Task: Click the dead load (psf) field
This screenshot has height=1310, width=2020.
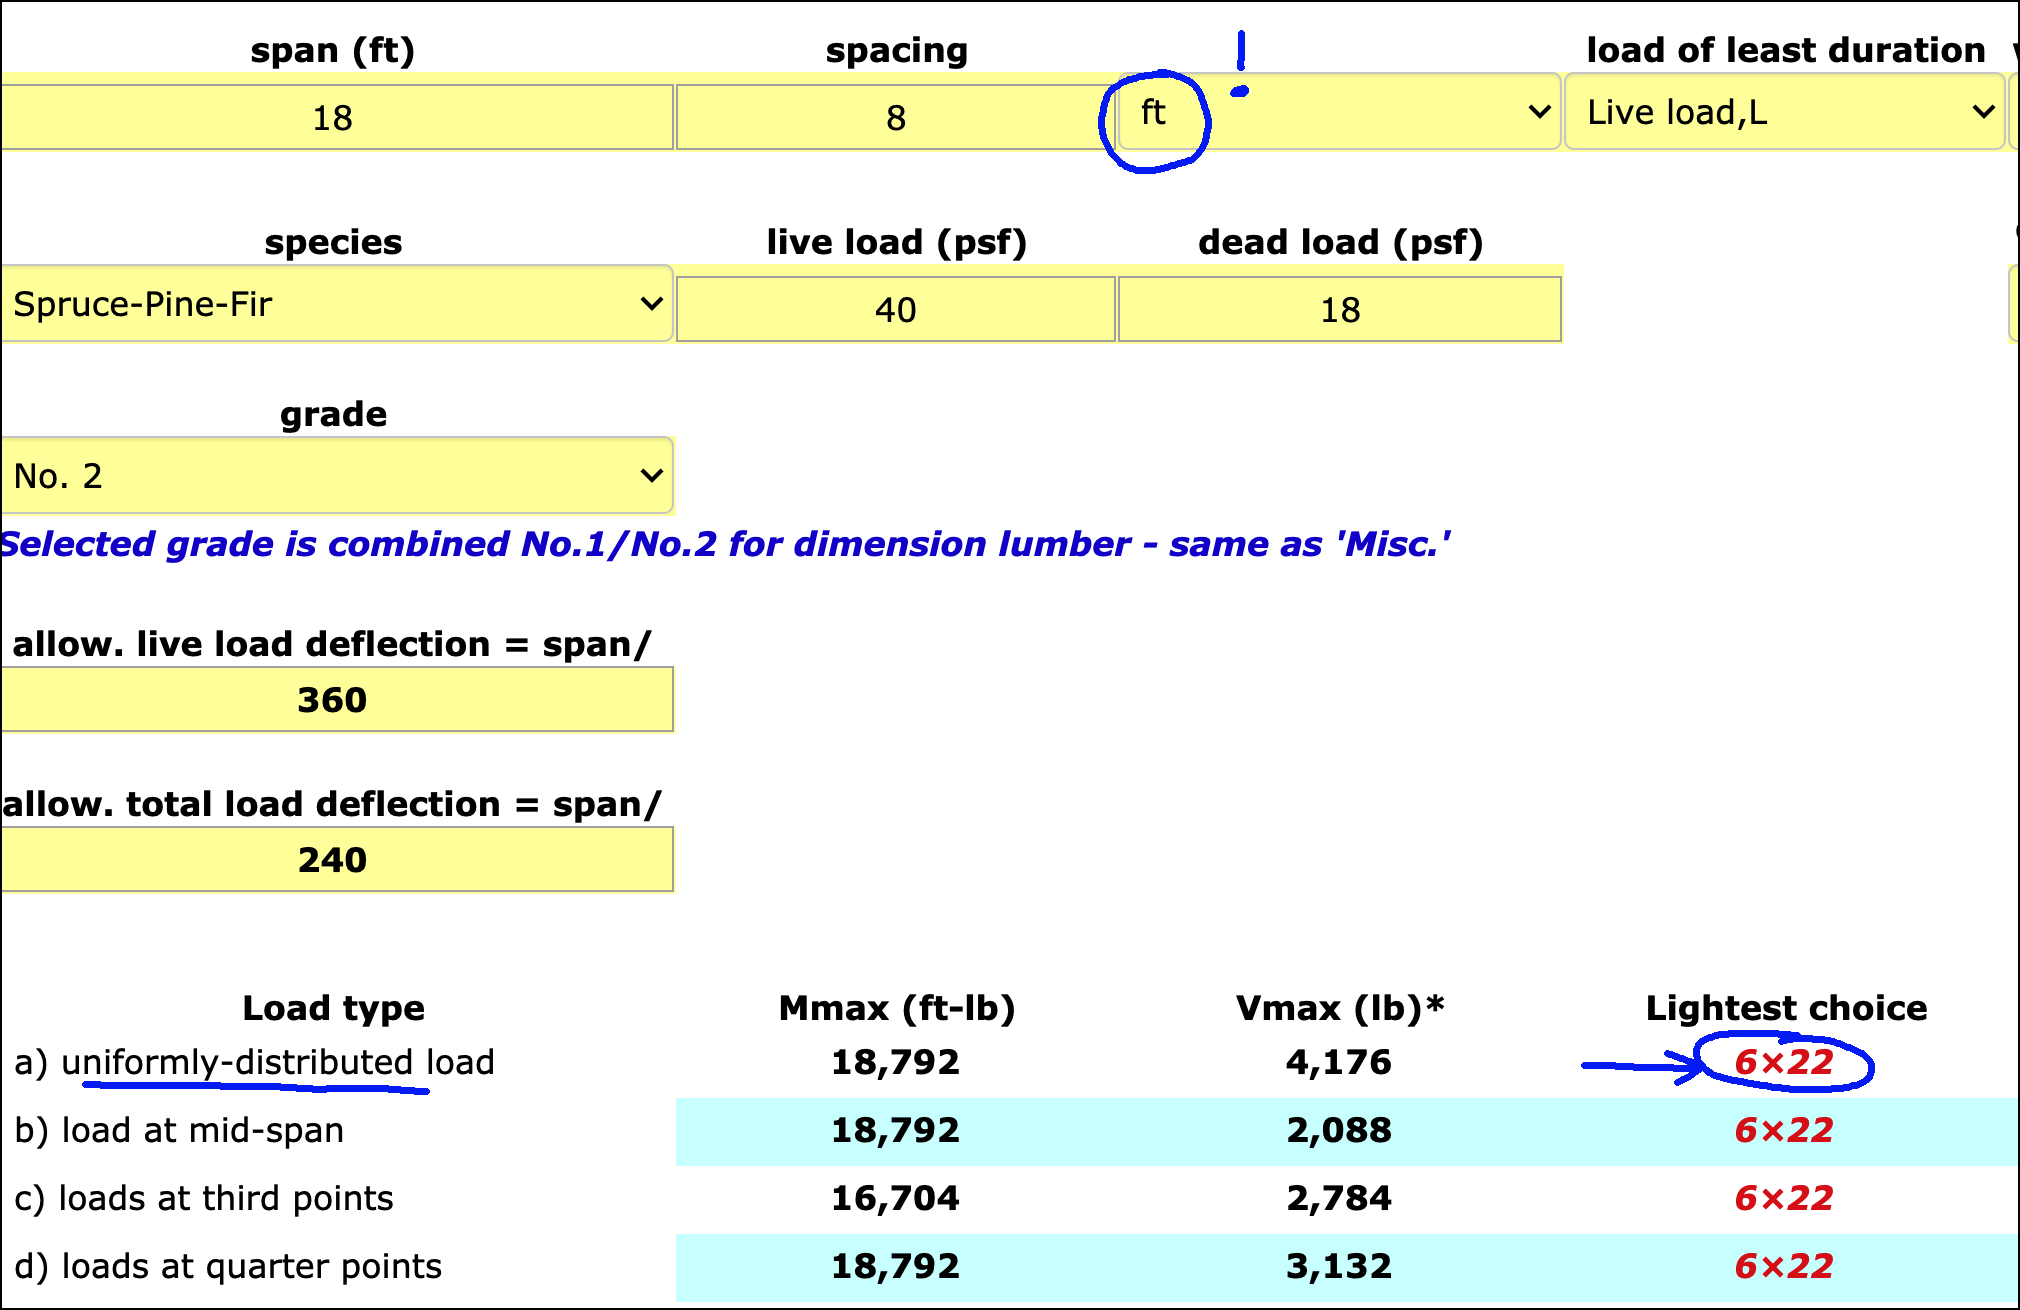Action: 1339,310
